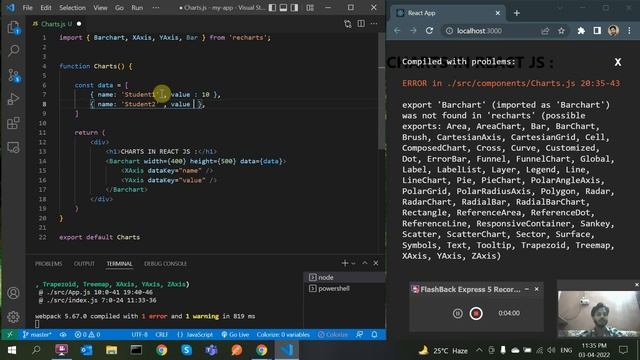Close the React App browser tab

tap(498, 13)
